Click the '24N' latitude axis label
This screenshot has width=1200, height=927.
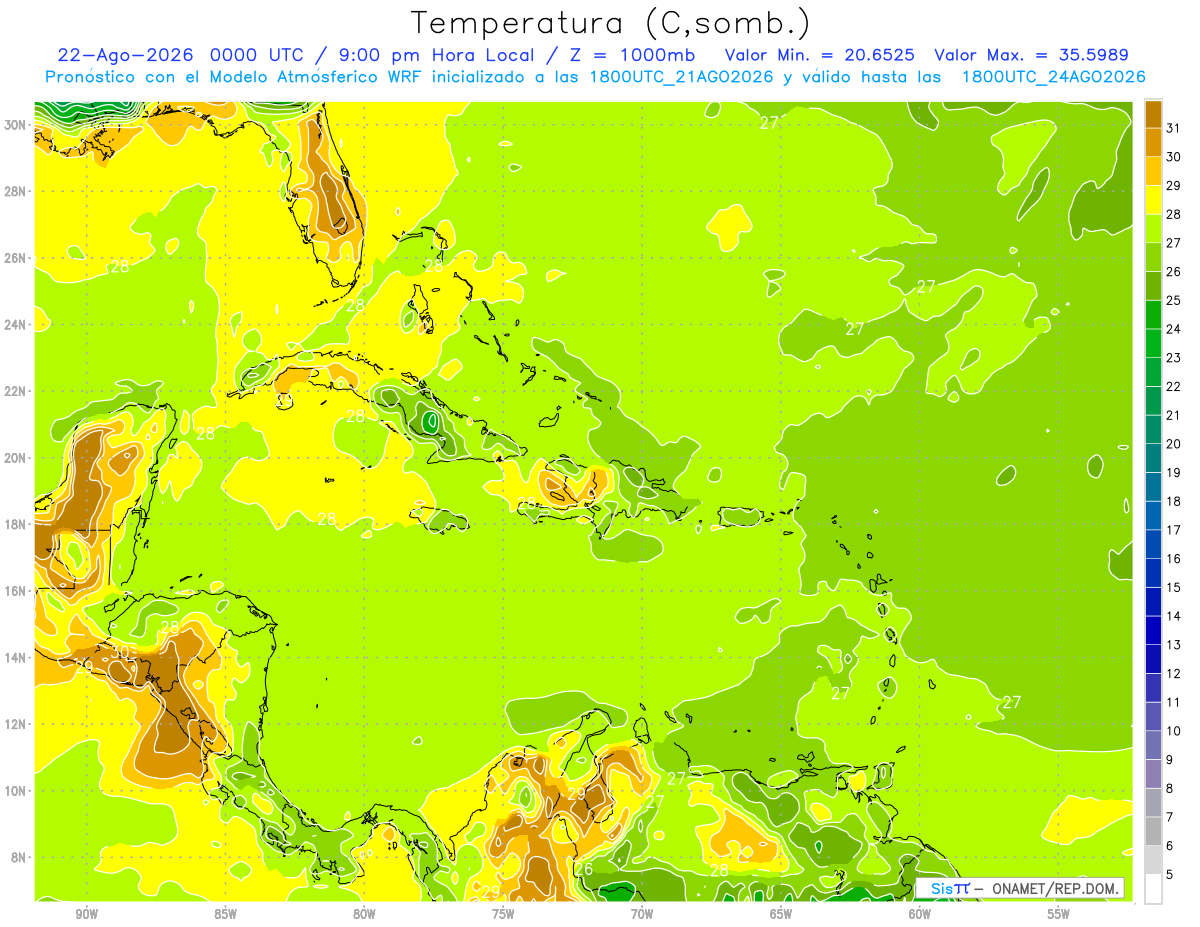[x=16, y=325]
